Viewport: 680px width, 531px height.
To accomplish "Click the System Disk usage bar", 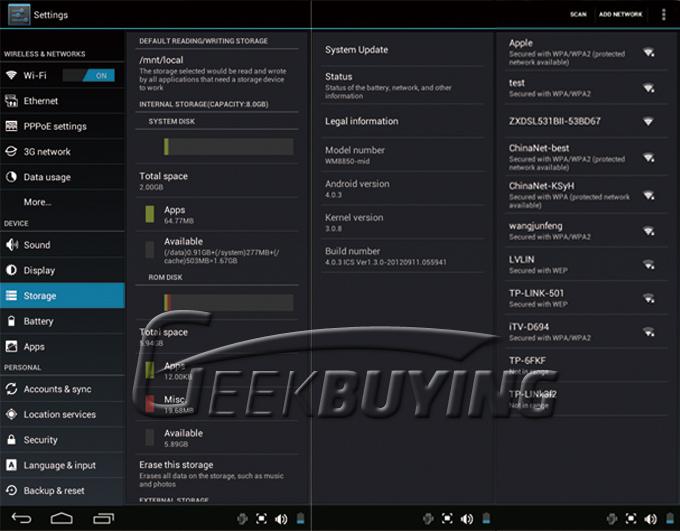I will pyautogui.click(x=228, y=147).
